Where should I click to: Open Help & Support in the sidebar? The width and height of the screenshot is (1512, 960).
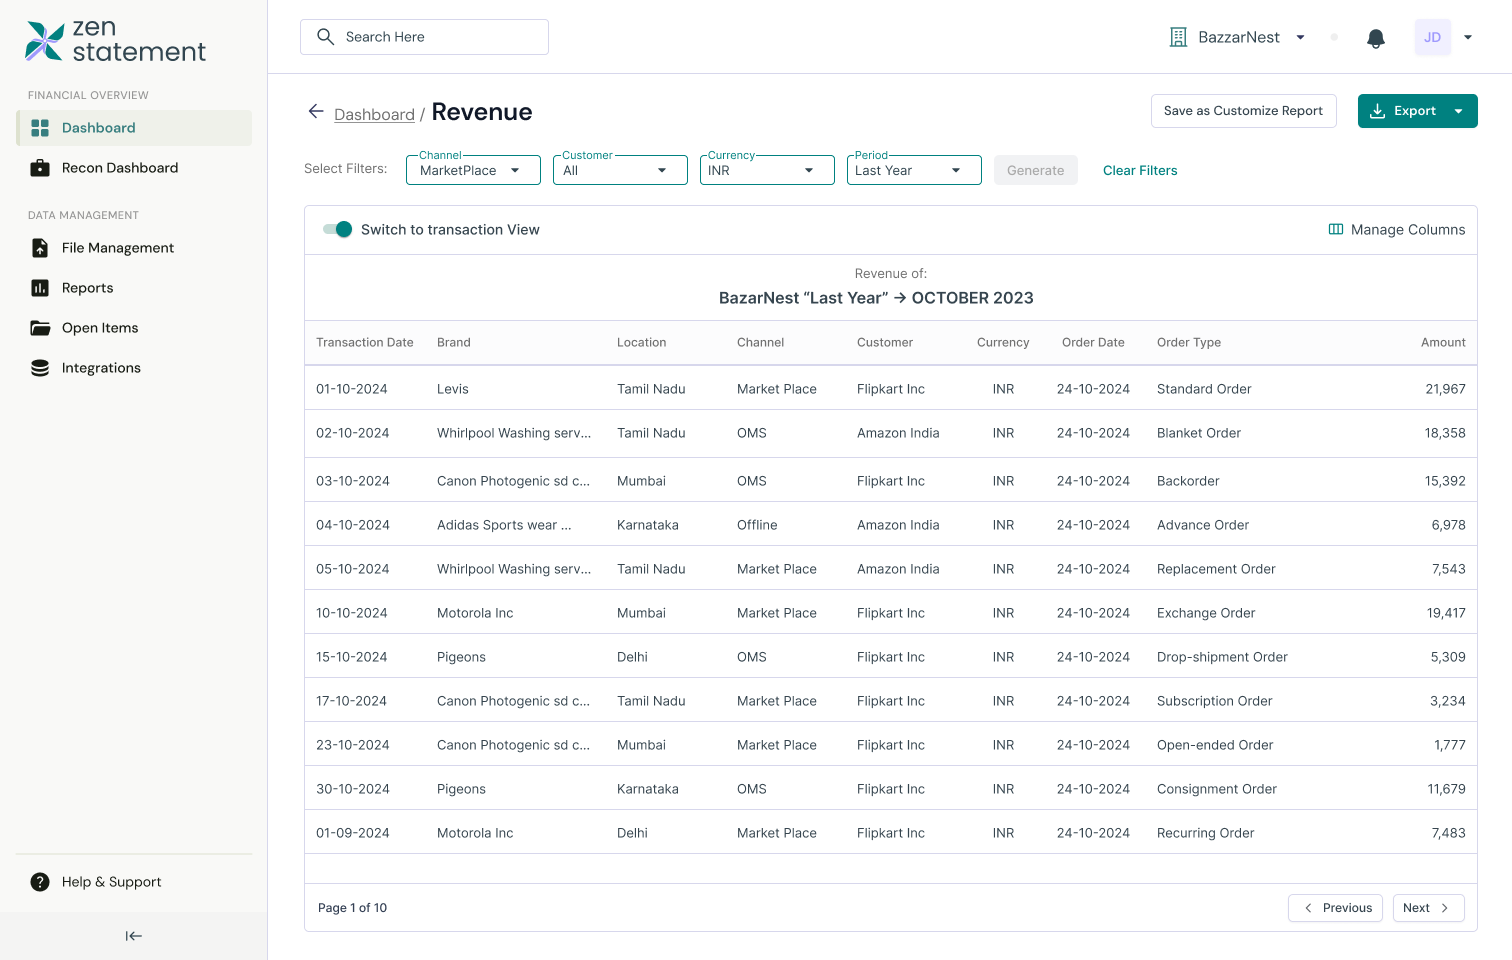(x=134, y=882)
